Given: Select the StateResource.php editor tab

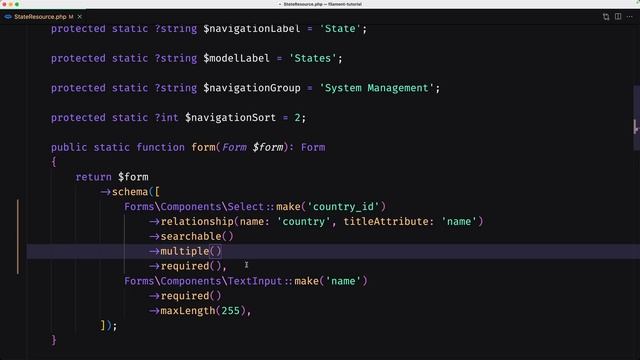Looking at the screenshot, I should [43, 17].
